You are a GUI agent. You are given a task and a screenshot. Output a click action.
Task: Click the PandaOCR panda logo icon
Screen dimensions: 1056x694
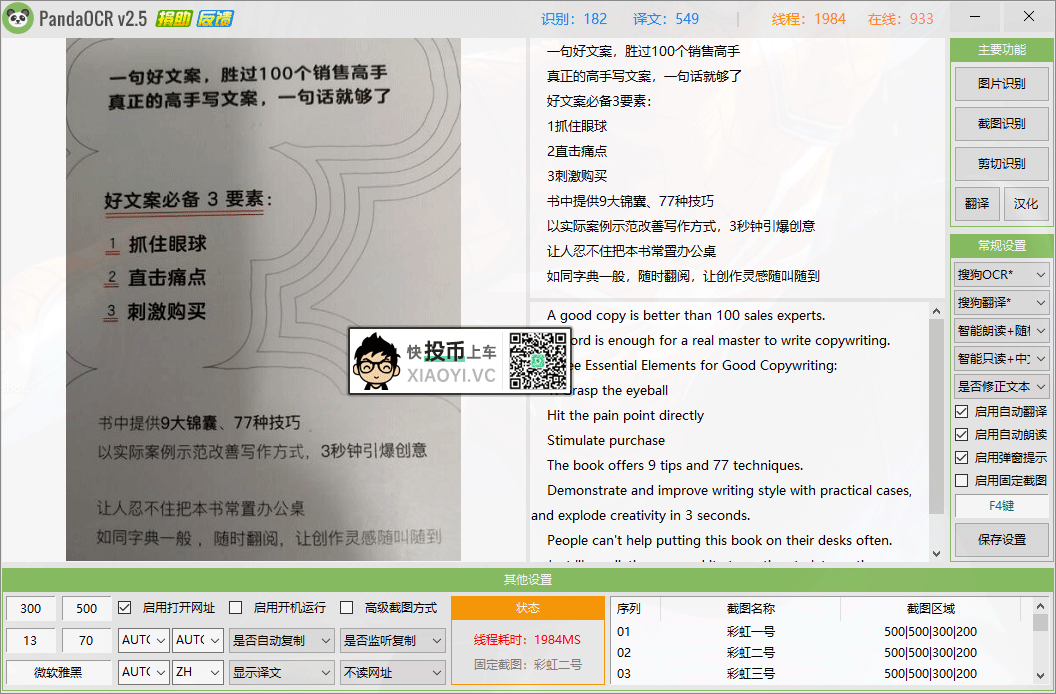click(x=18, y=18)
